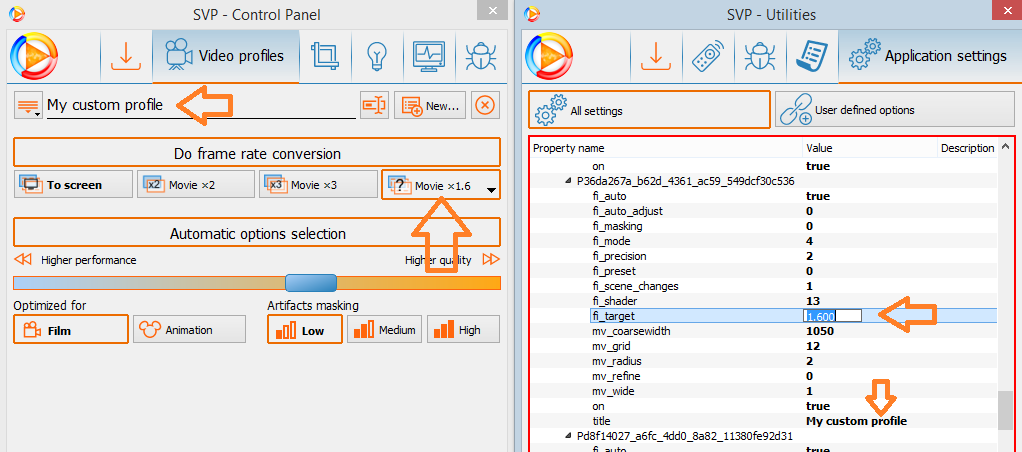Set artifacts masking to Medium
The height and width of the screenshot is (452, 1022).
(x=384, y=329)
